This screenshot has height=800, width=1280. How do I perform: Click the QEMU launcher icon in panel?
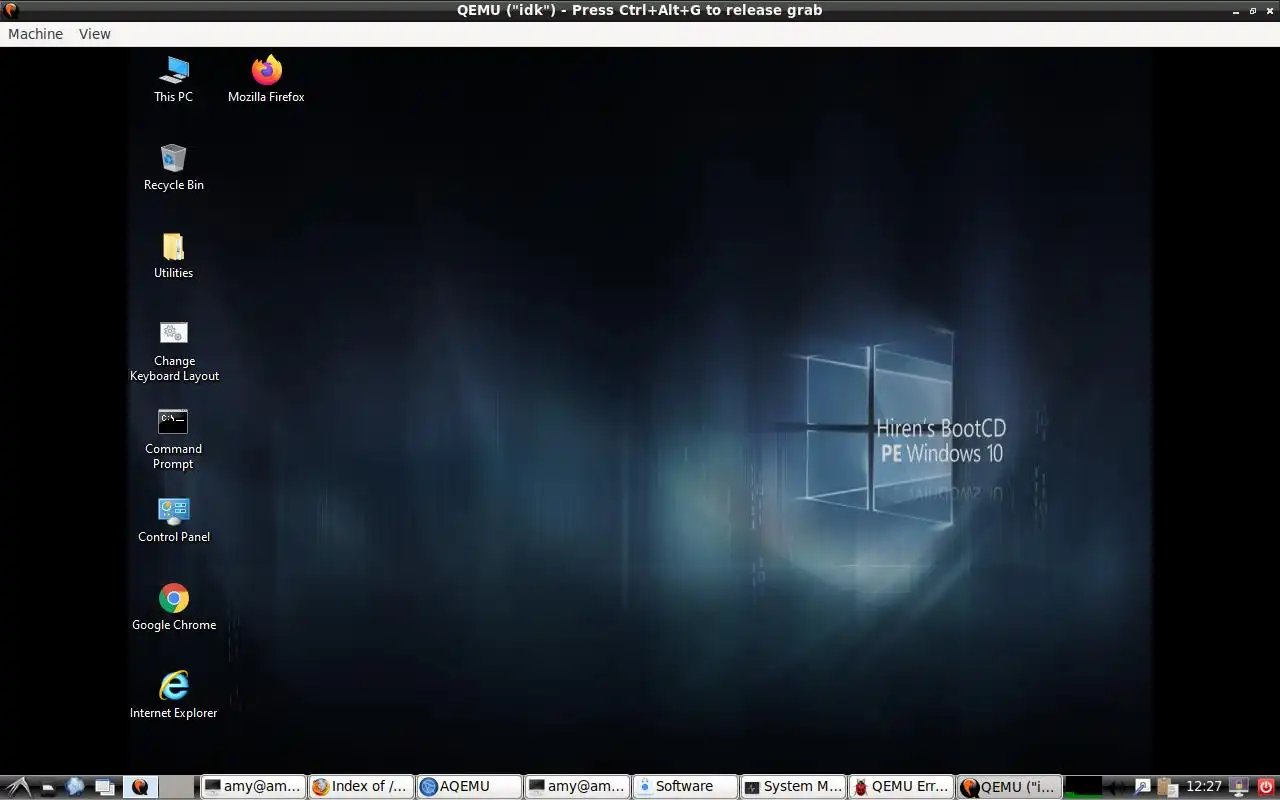pos(140,787)
